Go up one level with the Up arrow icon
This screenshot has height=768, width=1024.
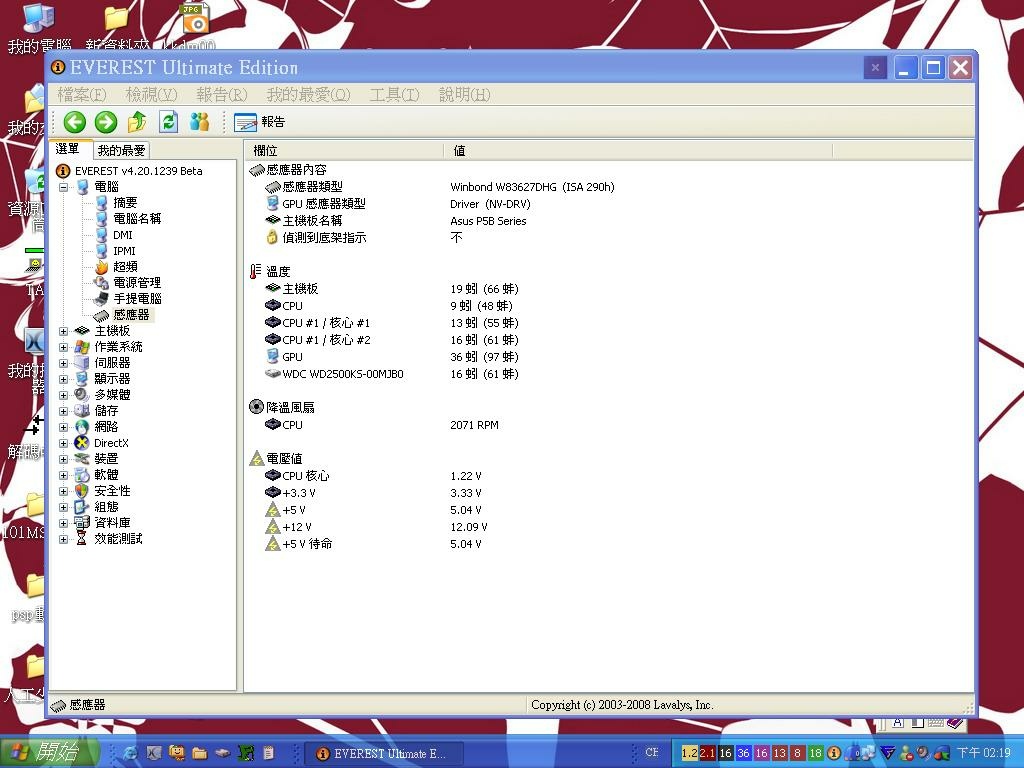point(137,121)
